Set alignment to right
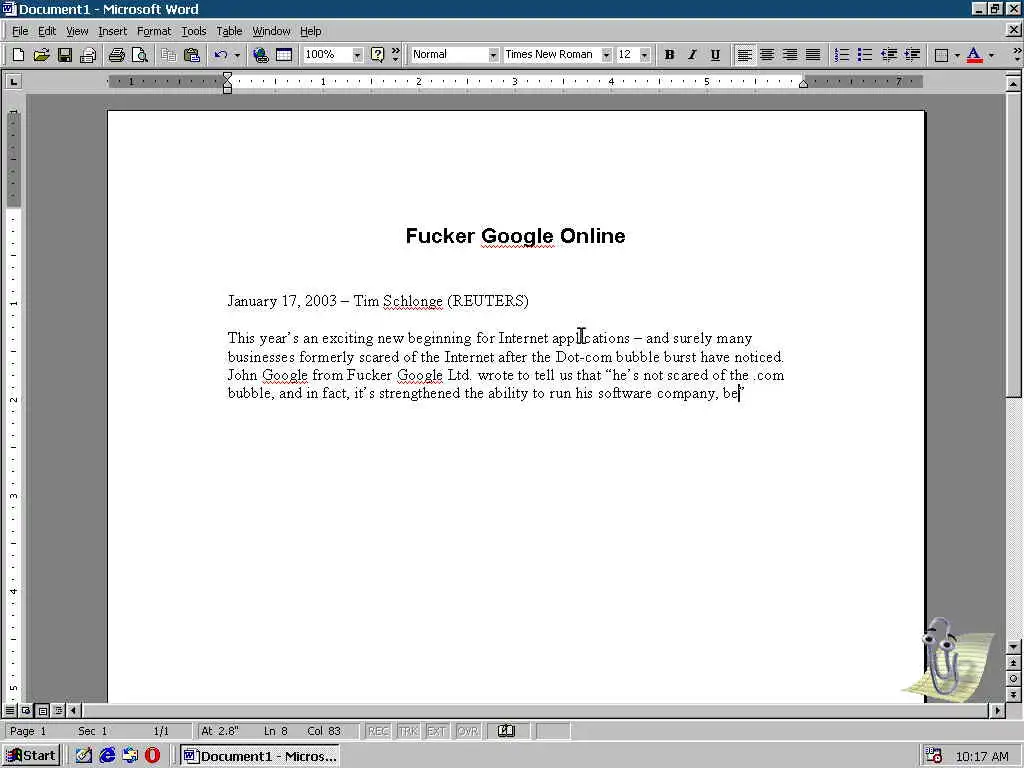 click(790, 55)
